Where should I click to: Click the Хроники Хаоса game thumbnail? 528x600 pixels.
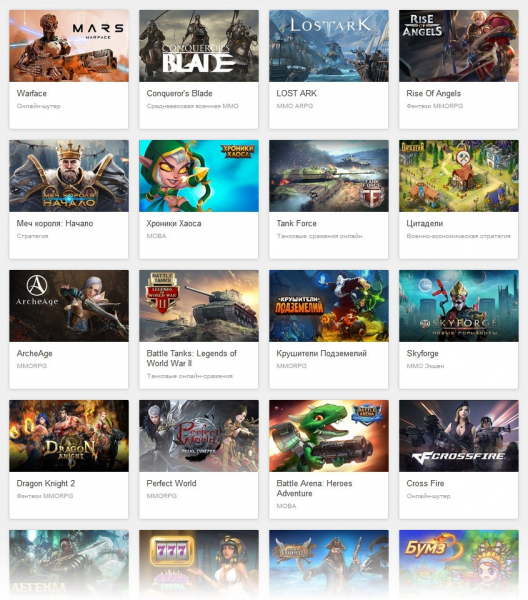[x=199, y=176]
